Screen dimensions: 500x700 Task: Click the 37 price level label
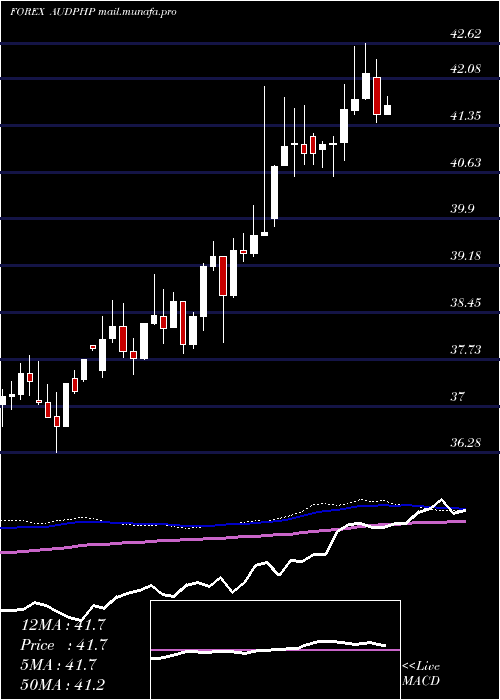click(458, 396)
